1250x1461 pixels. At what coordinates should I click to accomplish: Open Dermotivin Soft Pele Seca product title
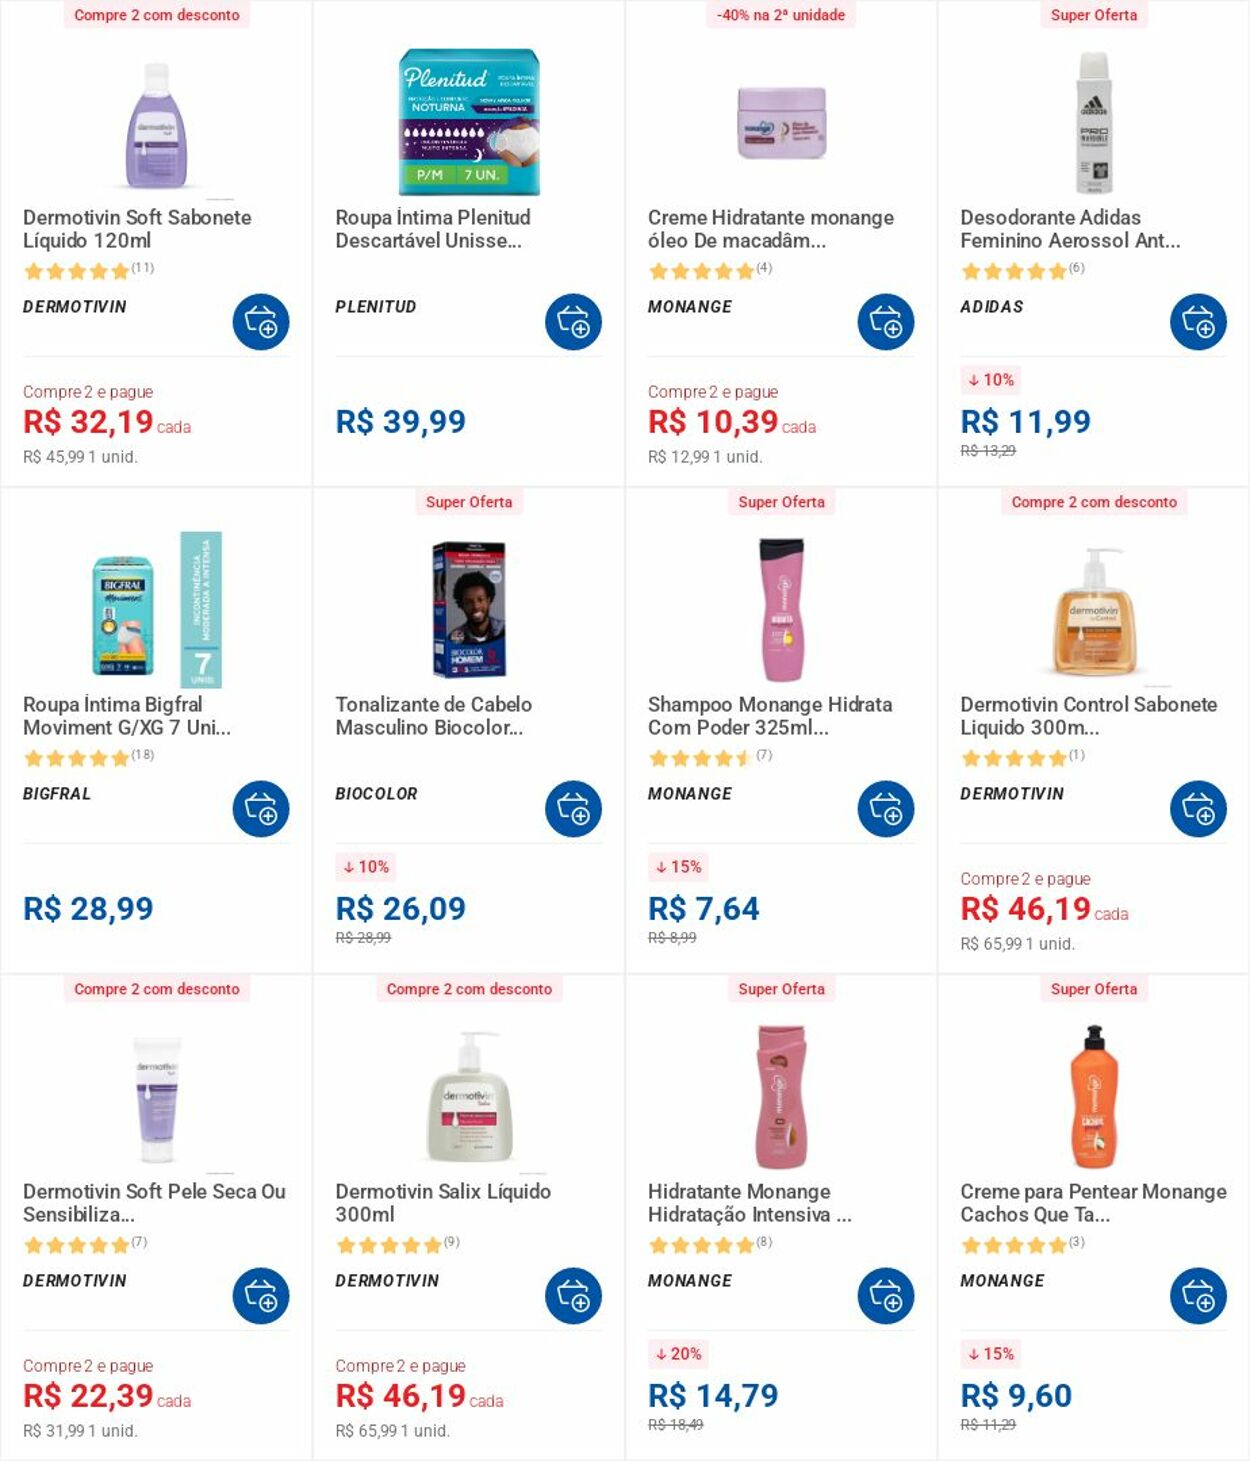154,1203
